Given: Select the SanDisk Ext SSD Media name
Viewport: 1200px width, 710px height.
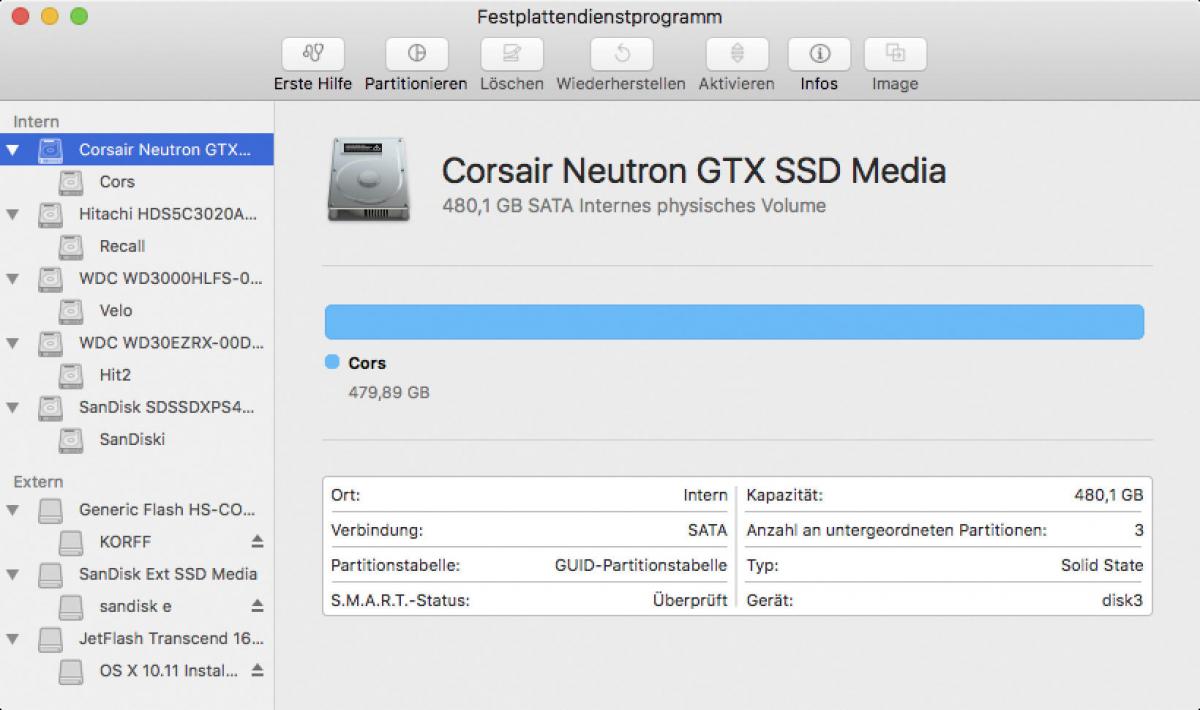Looking at the screenshot, I should click(168, 574).
